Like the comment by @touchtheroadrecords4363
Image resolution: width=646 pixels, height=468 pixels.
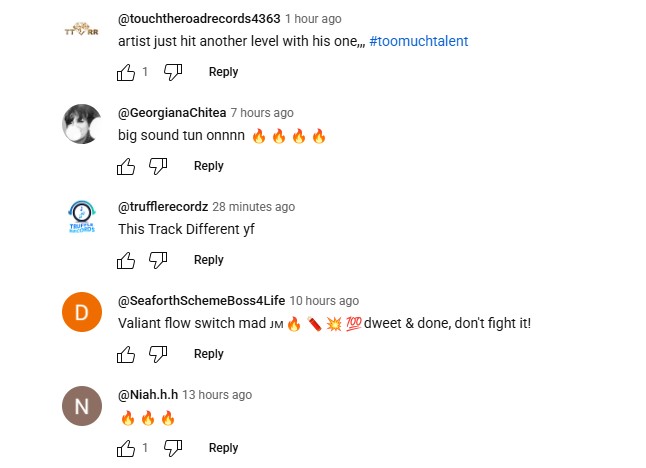(x=126, y=73)
